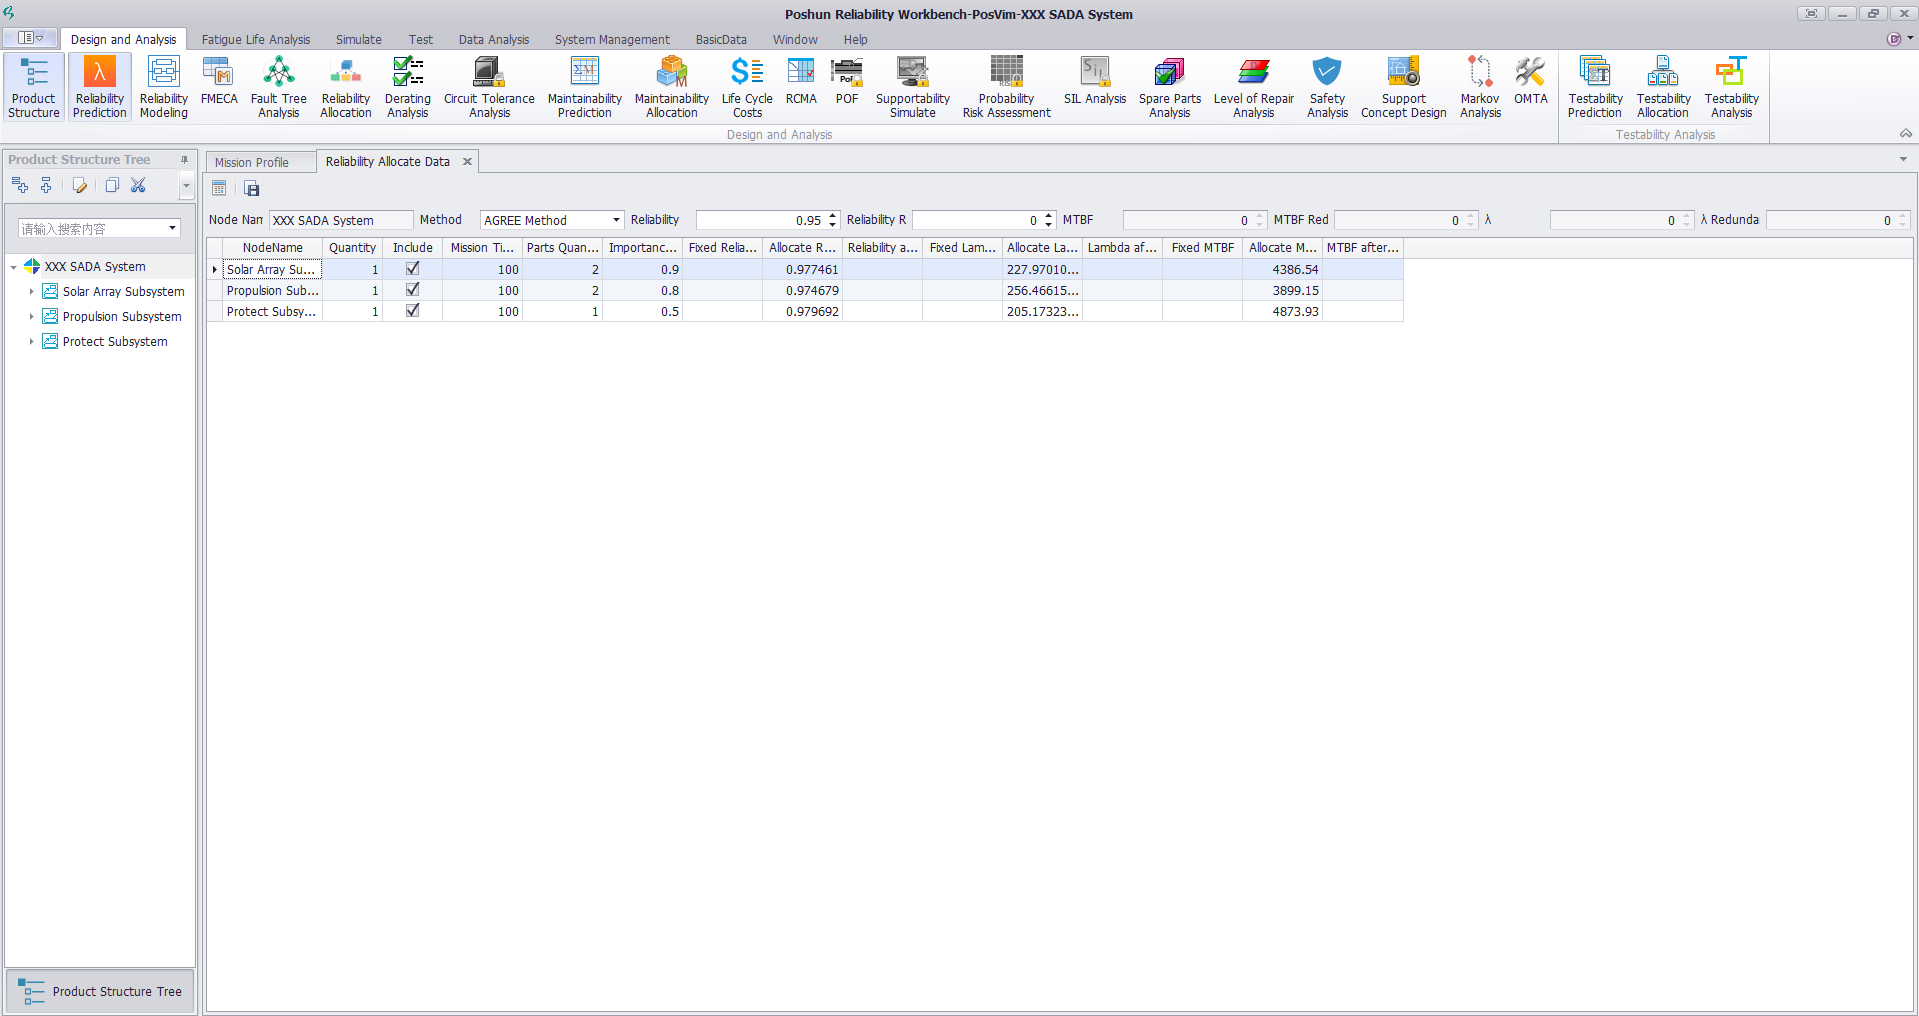Collapse the XXX SADA System root node
Viewport: 1919px width, 1016px height.
(x=13, y=267)
